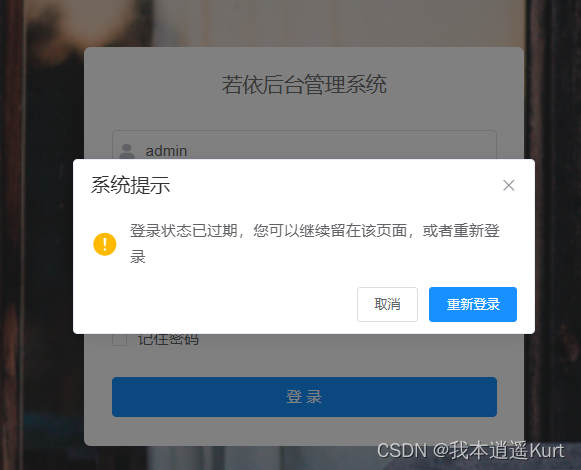Click the 系统提示 dialog title
The image size is (581, 470).
pyautogui.click(x=130, y=185)
